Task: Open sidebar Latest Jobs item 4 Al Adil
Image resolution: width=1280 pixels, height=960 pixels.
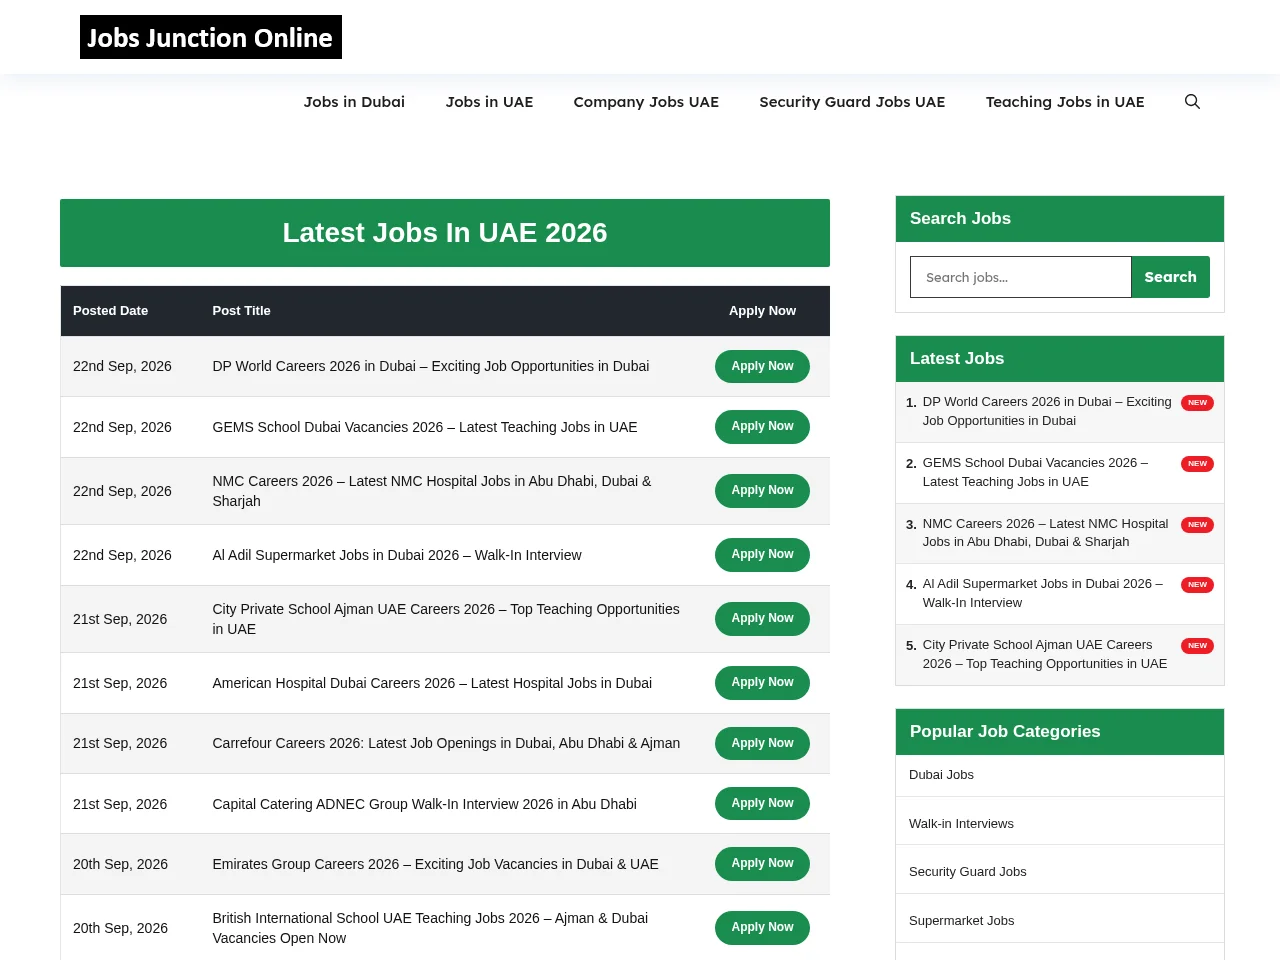Action: pyautogui.click(x=1043, y=594)
